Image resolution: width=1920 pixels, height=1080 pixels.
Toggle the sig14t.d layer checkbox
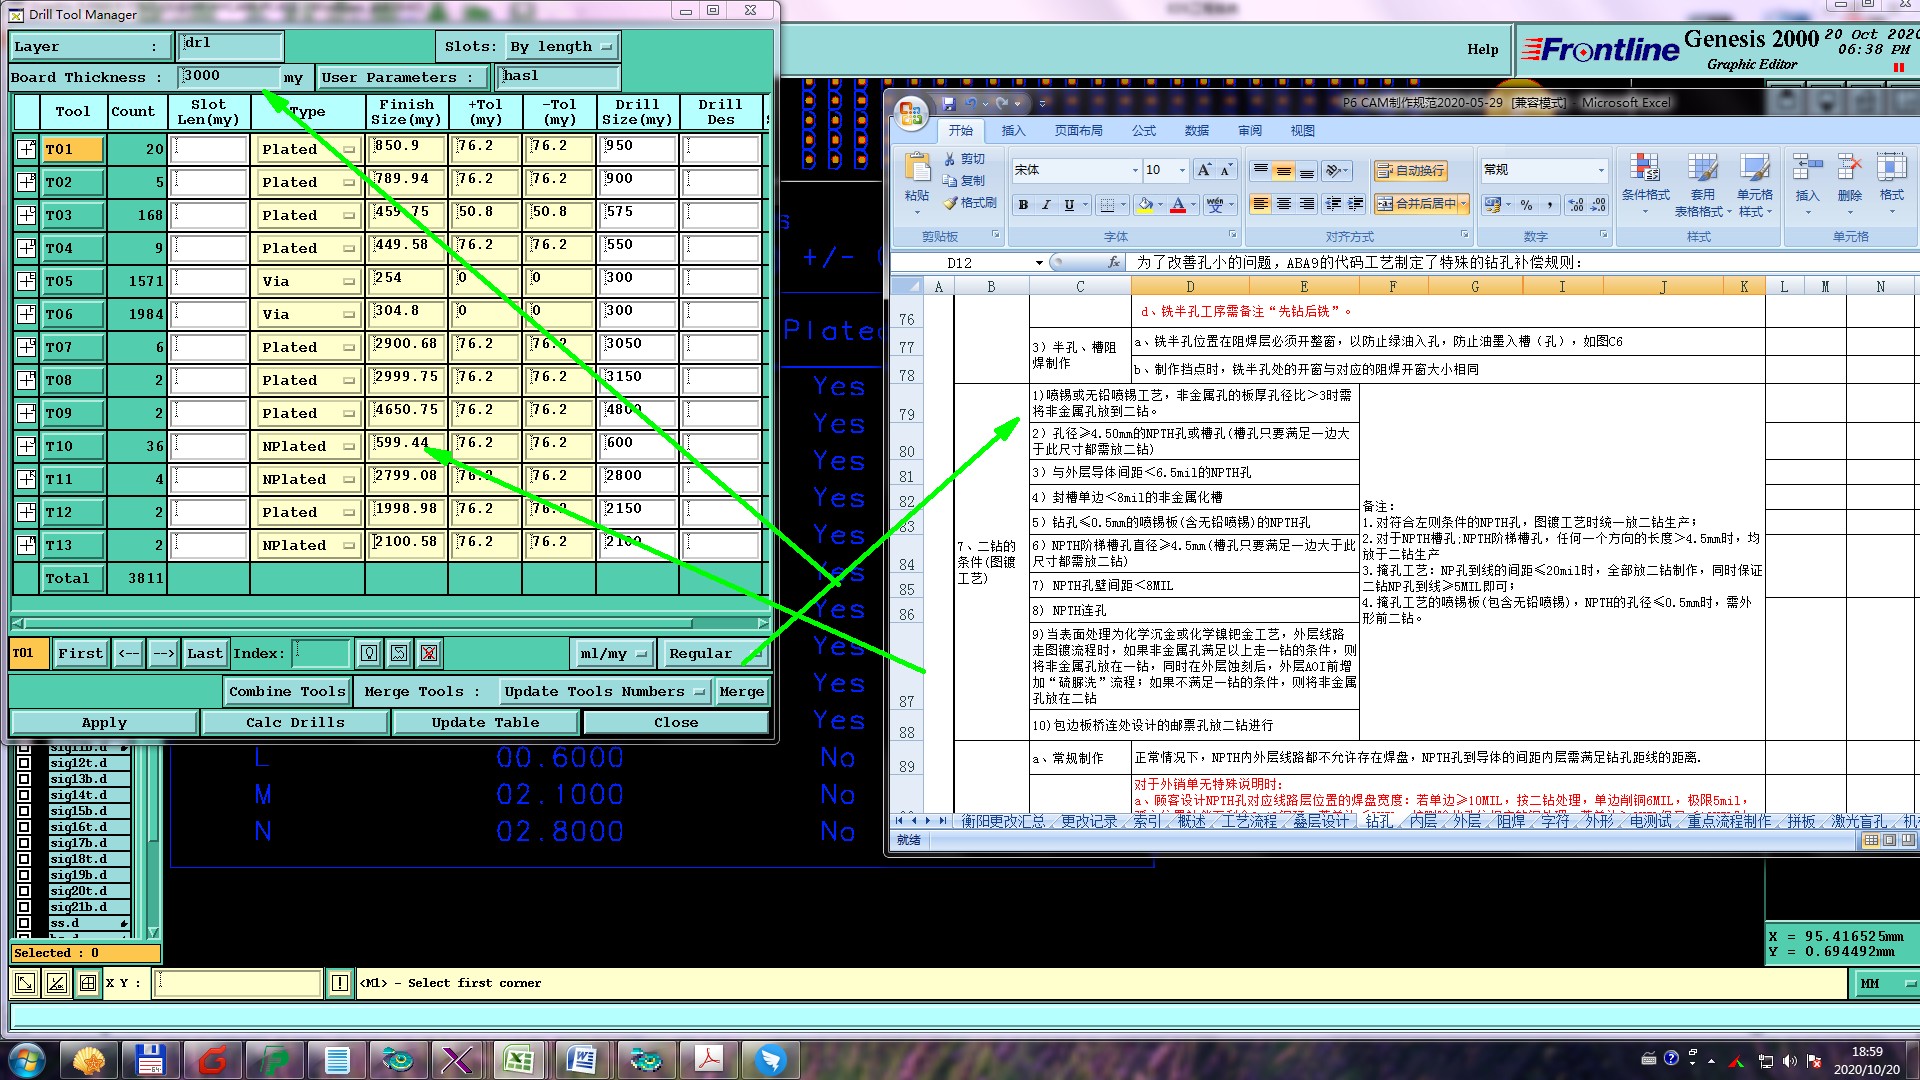pyautogui.click(x=24, y=795)
